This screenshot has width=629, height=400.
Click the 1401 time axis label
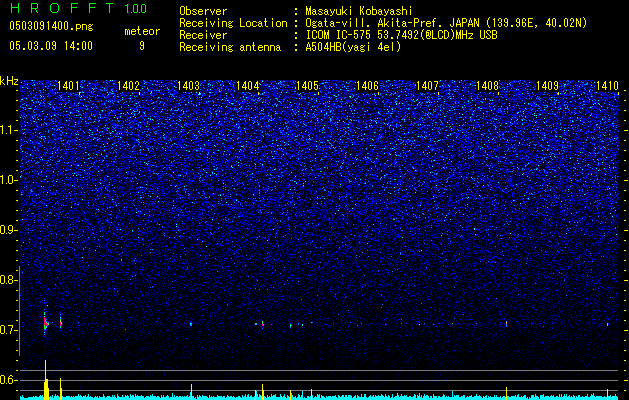[68, 86]
